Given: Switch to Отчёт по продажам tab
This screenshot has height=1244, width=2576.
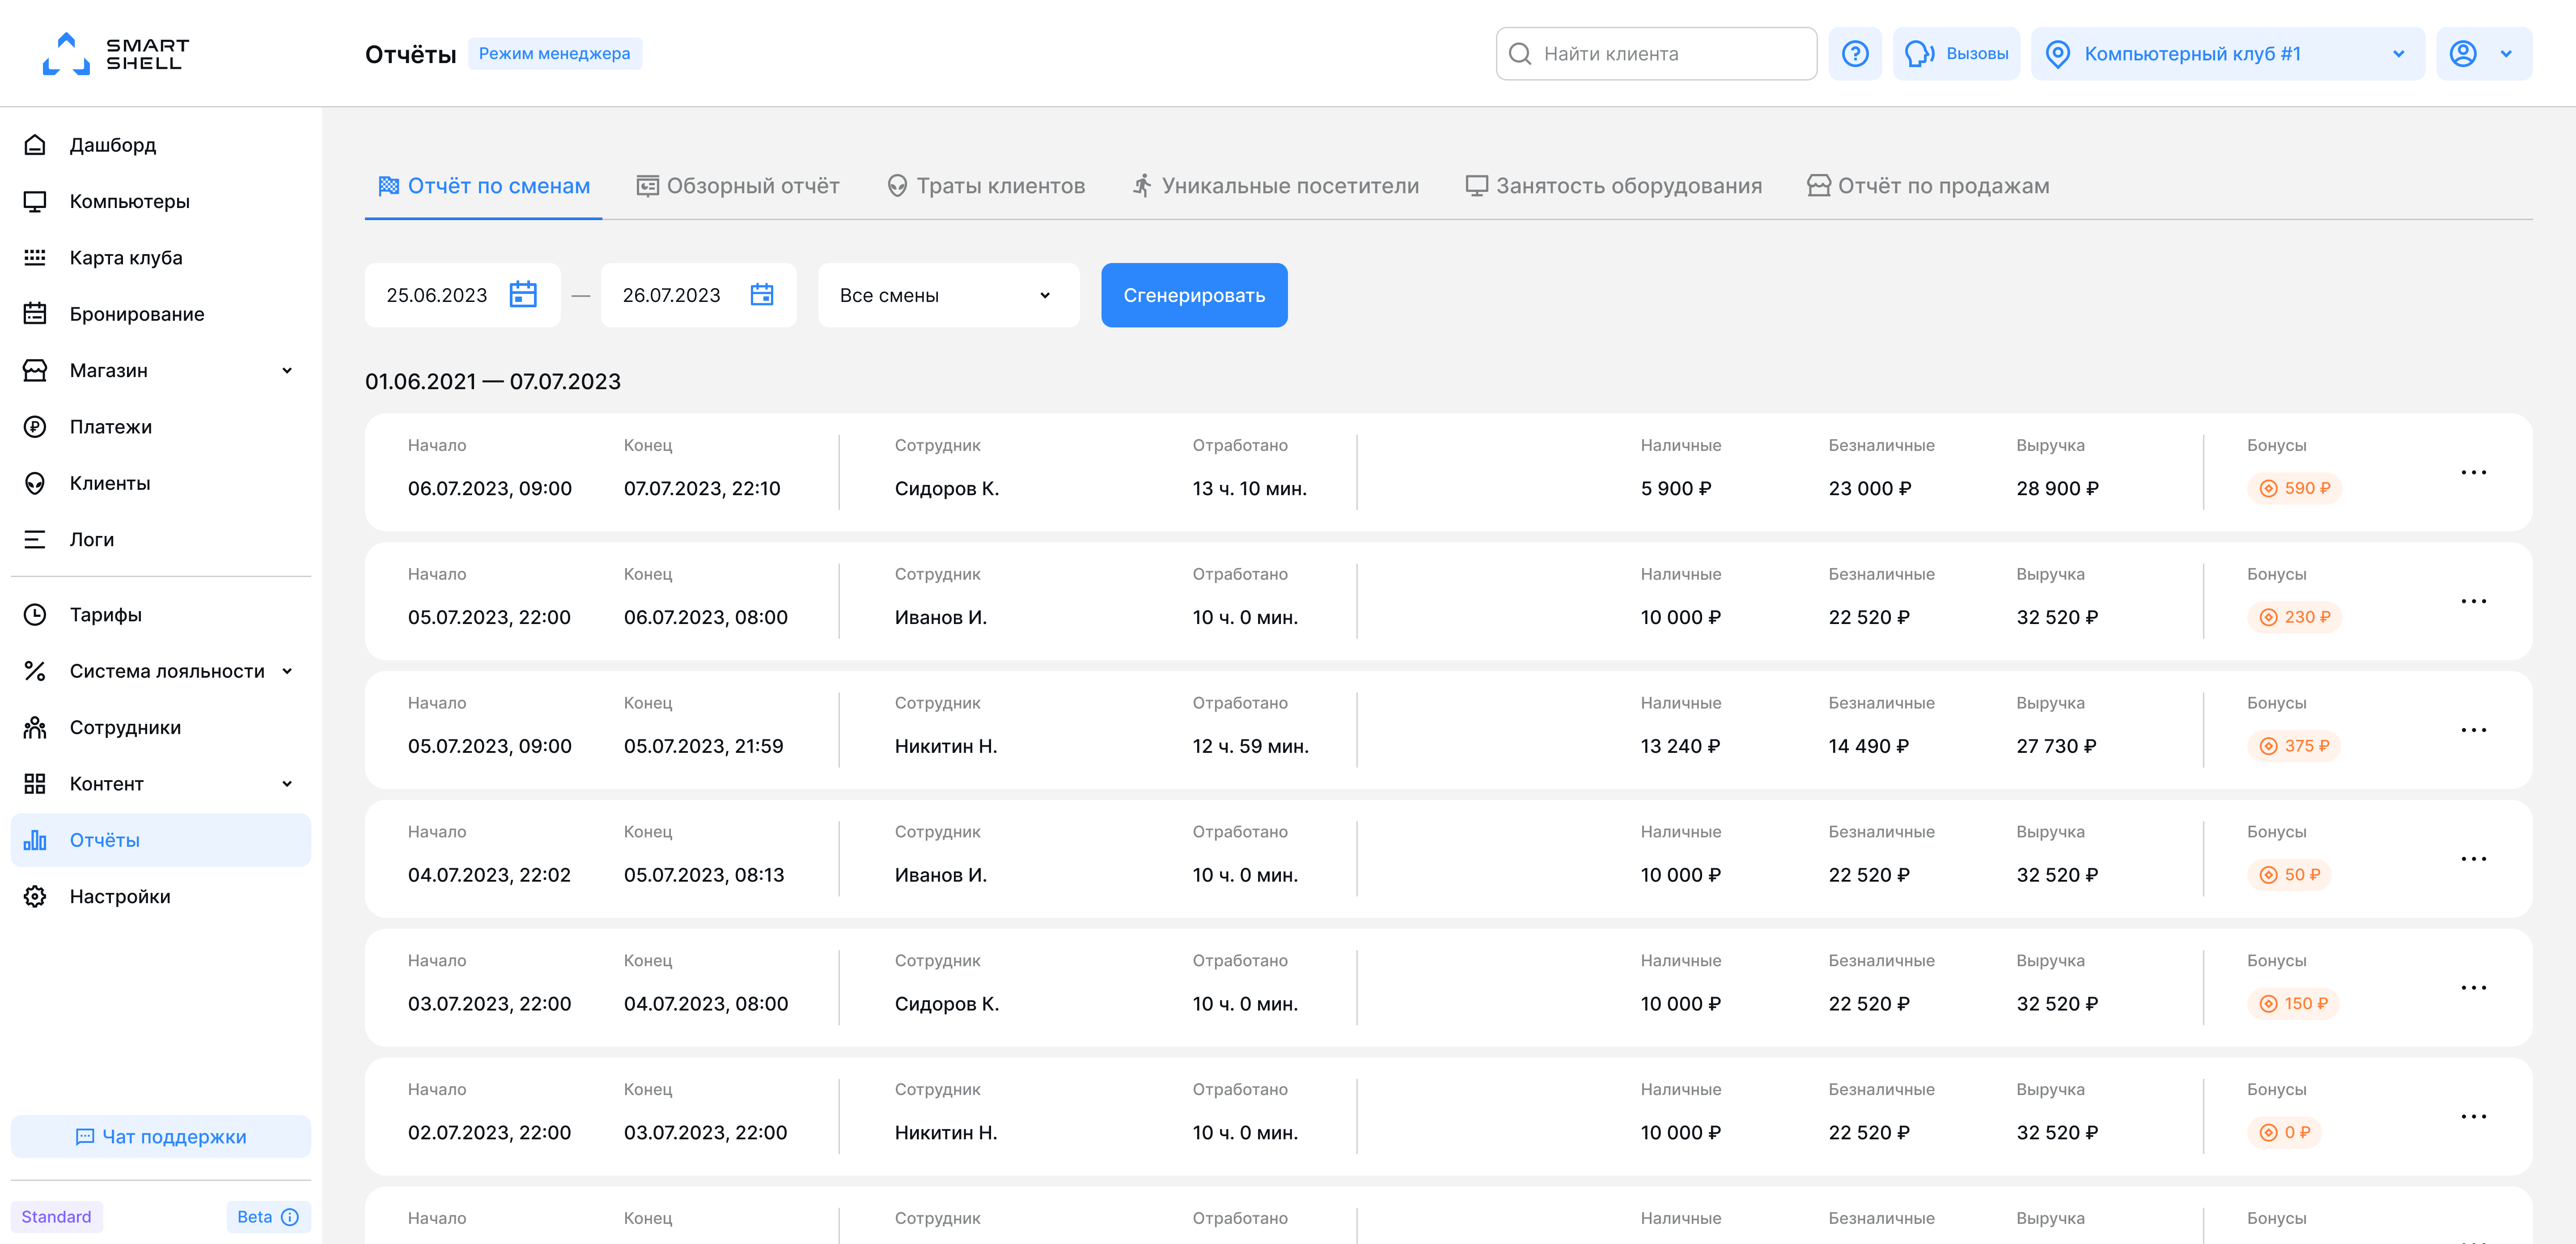Looking at the screenshot, I should pos(1928,186).
